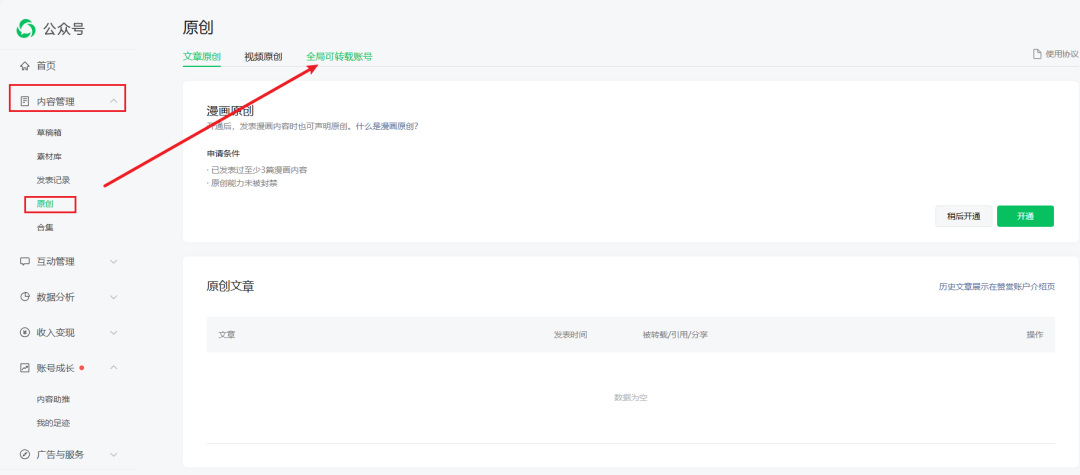Switch to the 视频原创 tab
Screen dimensions: 1080x475
click(263, 56)
